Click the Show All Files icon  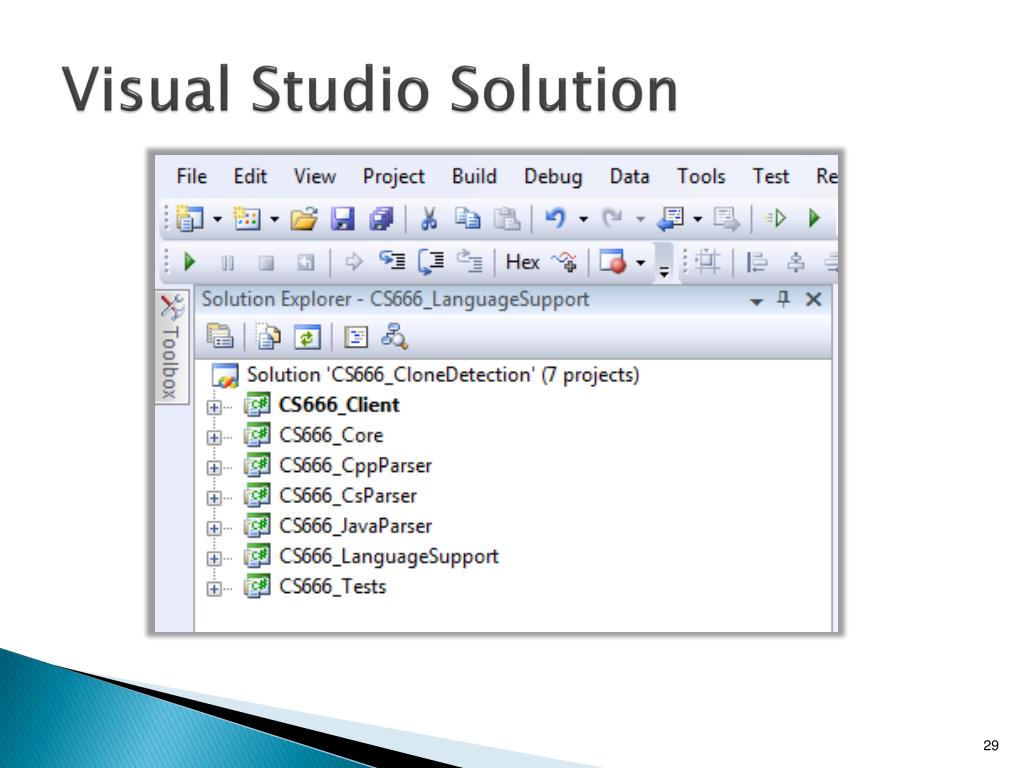[x=268, y=337]
